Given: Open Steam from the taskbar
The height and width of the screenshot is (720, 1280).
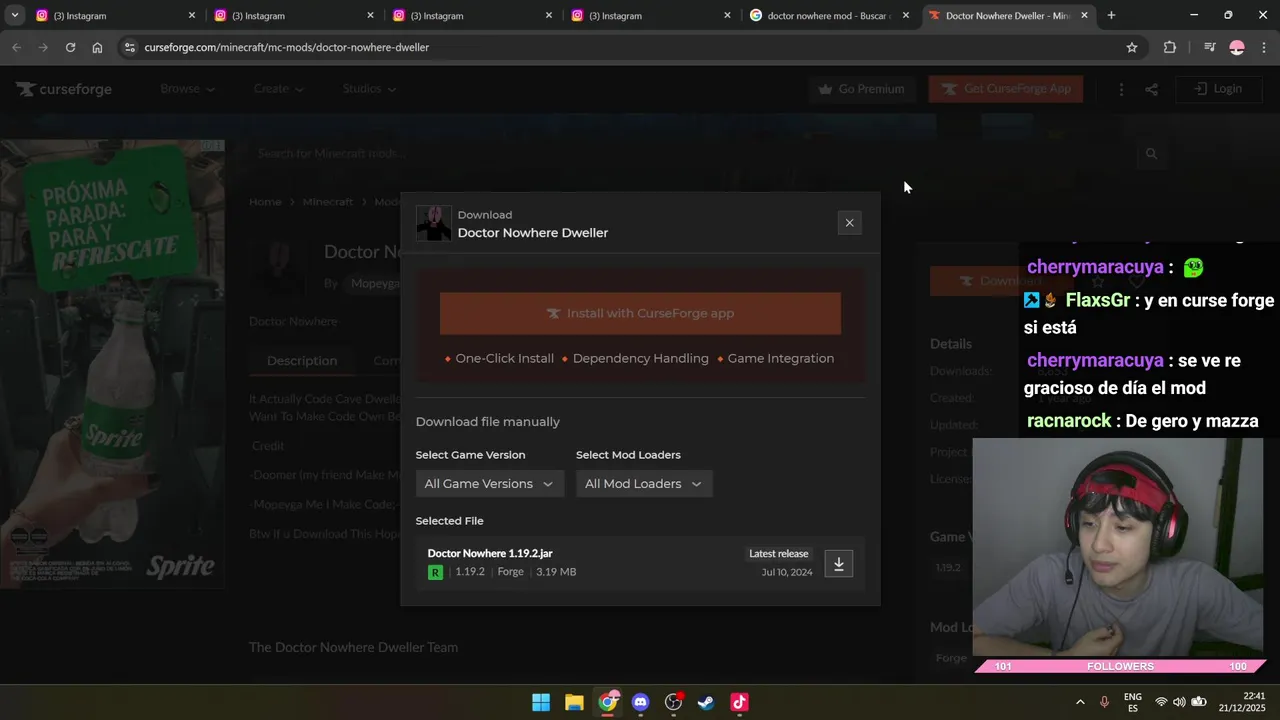Looking at the screenshot, I should (x=706, y=702).
